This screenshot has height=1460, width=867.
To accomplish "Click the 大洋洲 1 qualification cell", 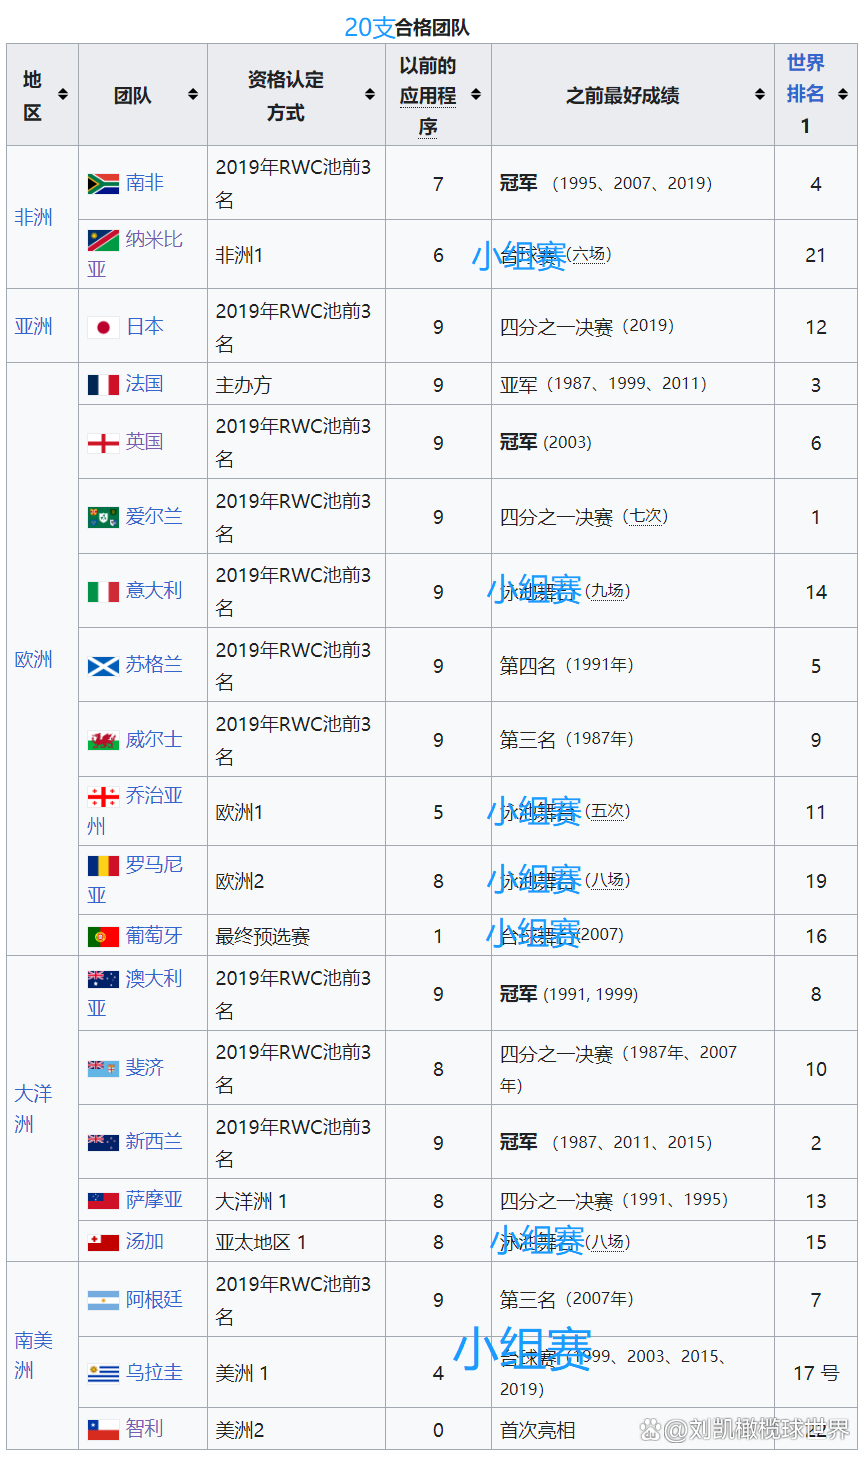I will (296, 1200).
